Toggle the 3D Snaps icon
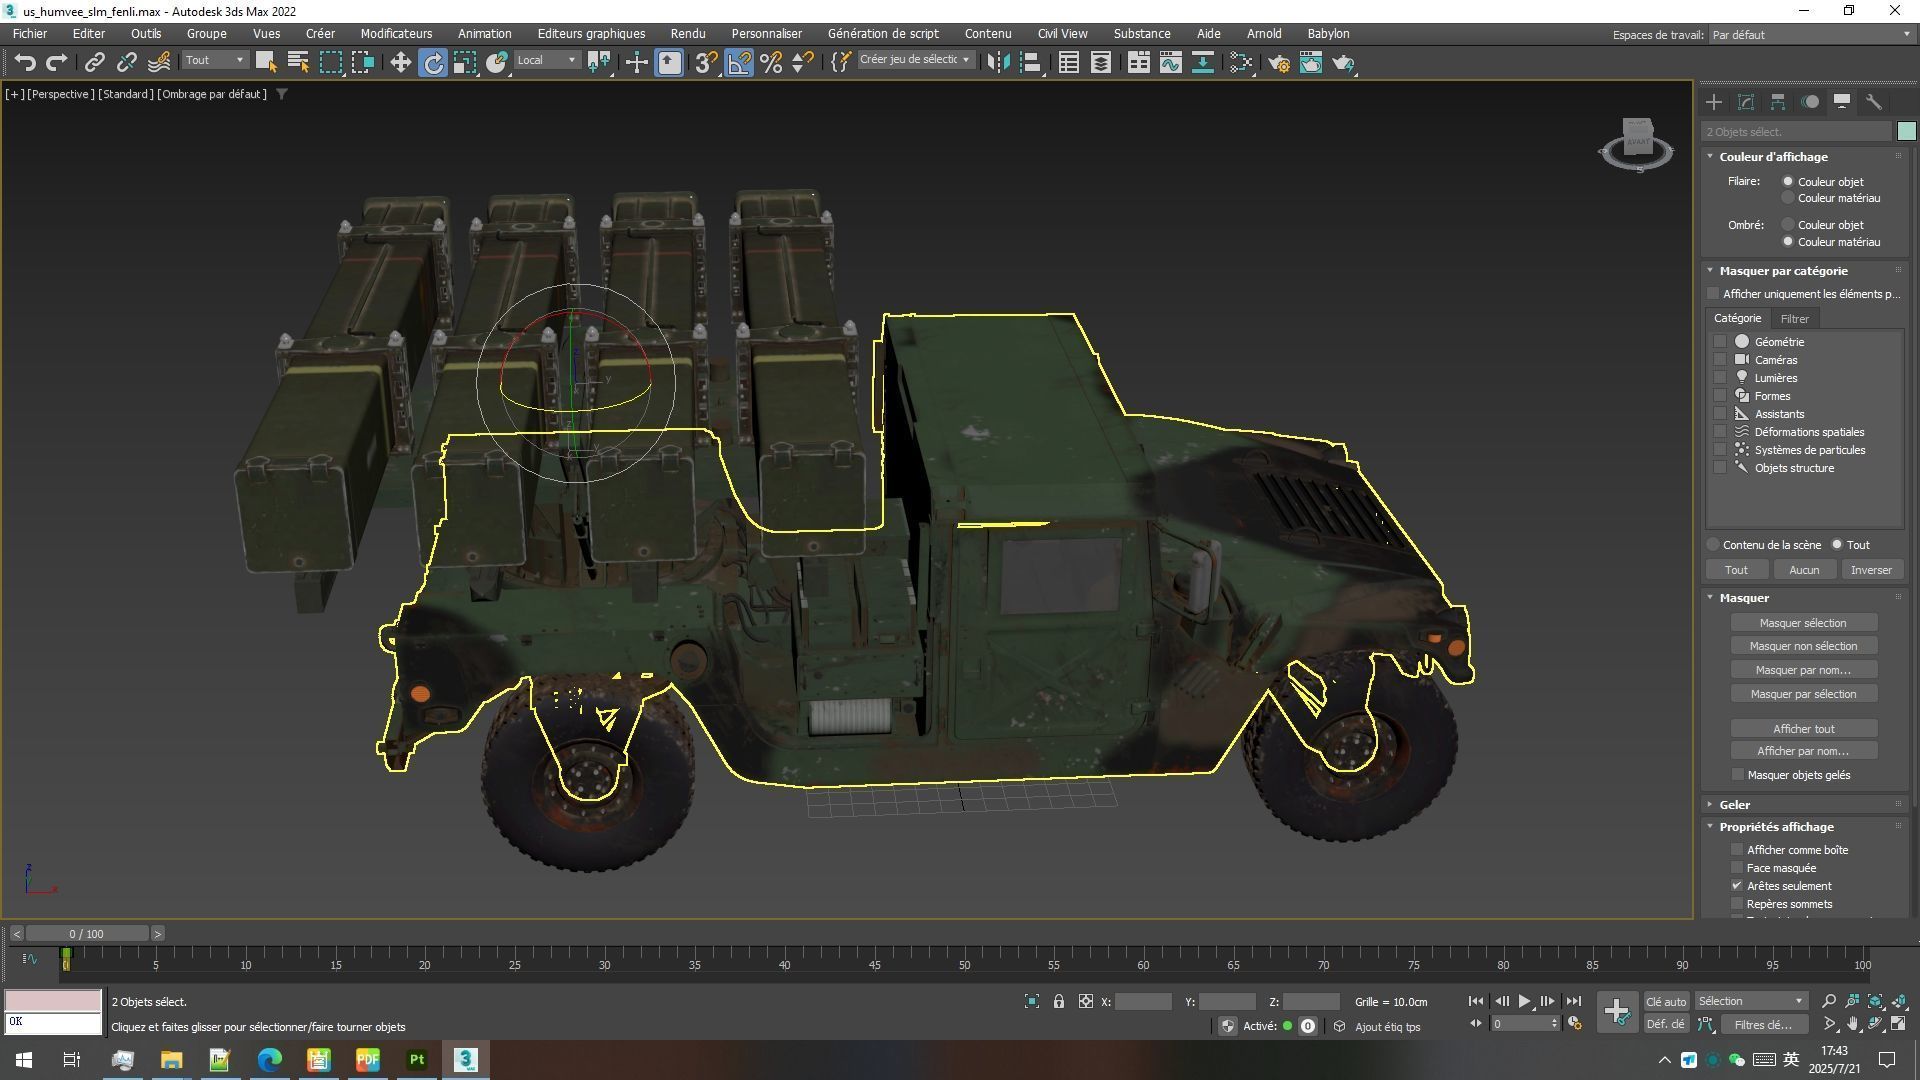The height and width of the screenshot is (1080, 1920). [x=706, y=62]
